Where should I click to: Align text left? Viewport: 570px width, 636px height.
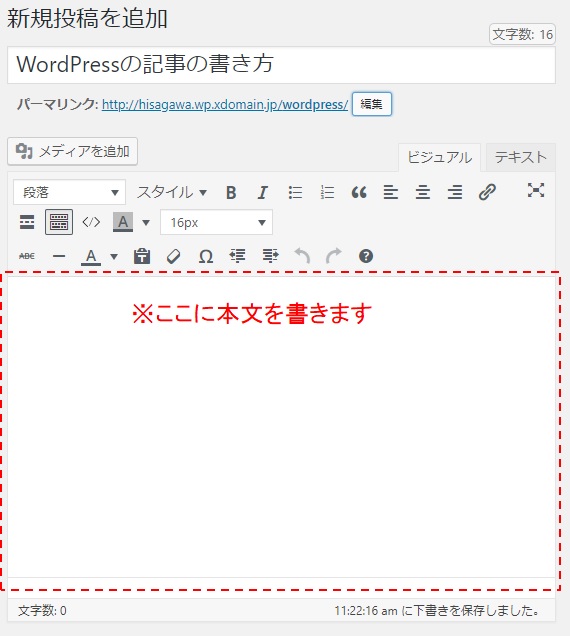click(x=391, y=192)
